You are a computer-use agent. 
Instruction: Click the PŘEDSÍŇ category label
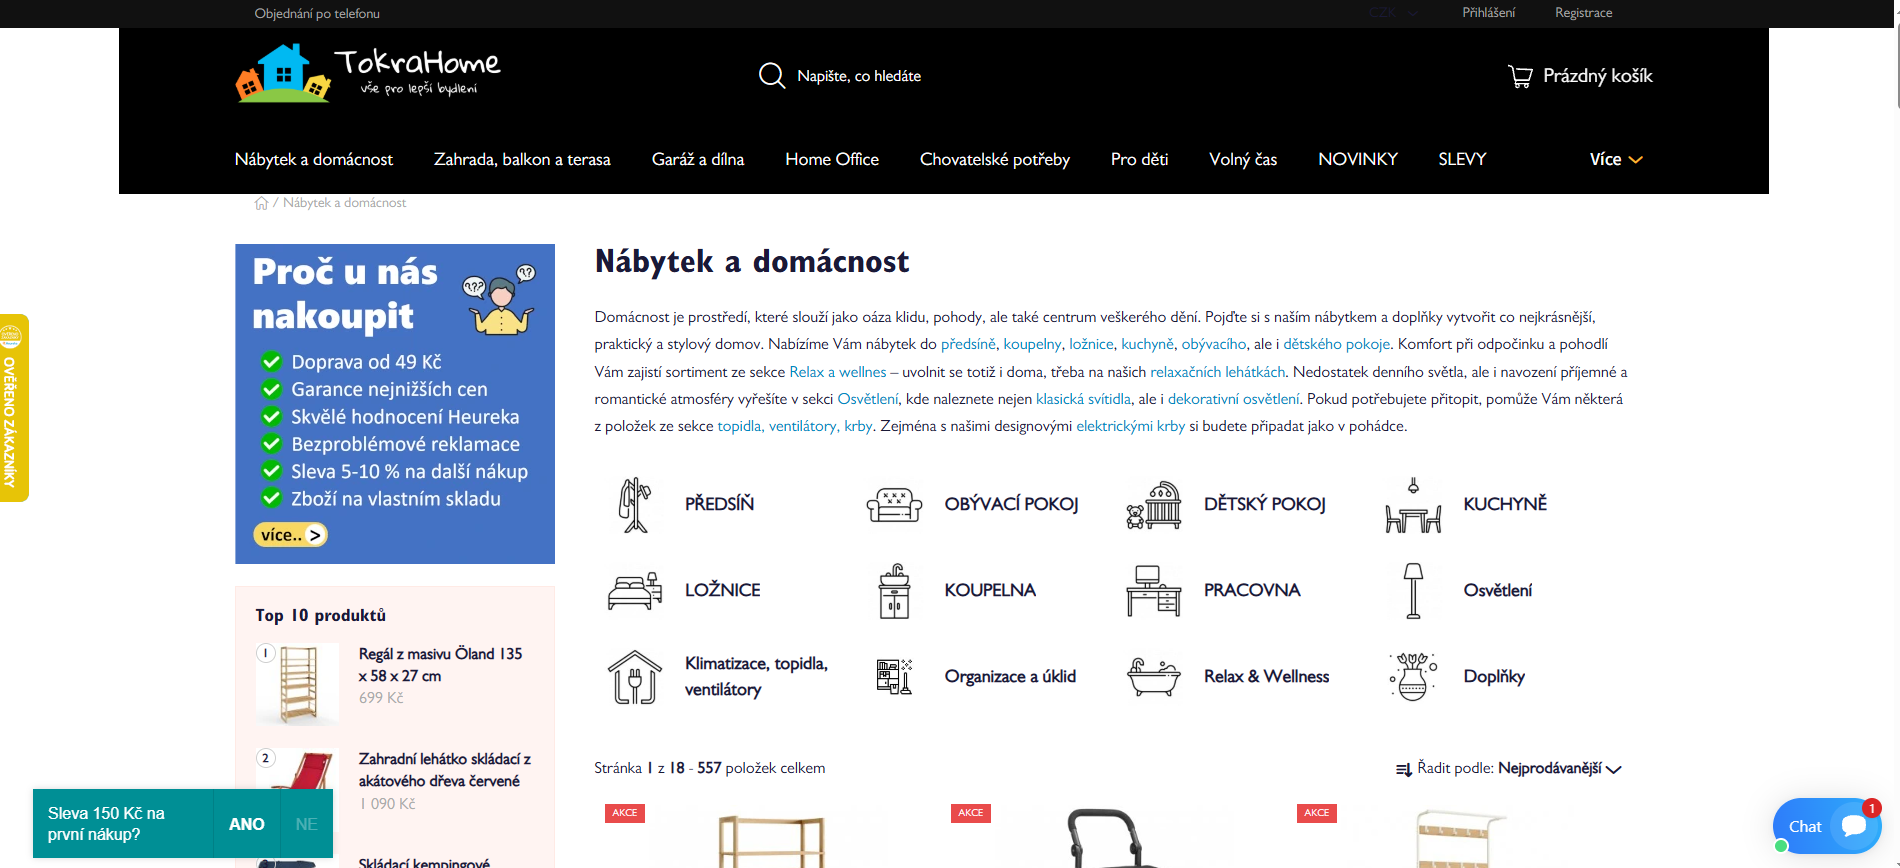coord(719,504)
